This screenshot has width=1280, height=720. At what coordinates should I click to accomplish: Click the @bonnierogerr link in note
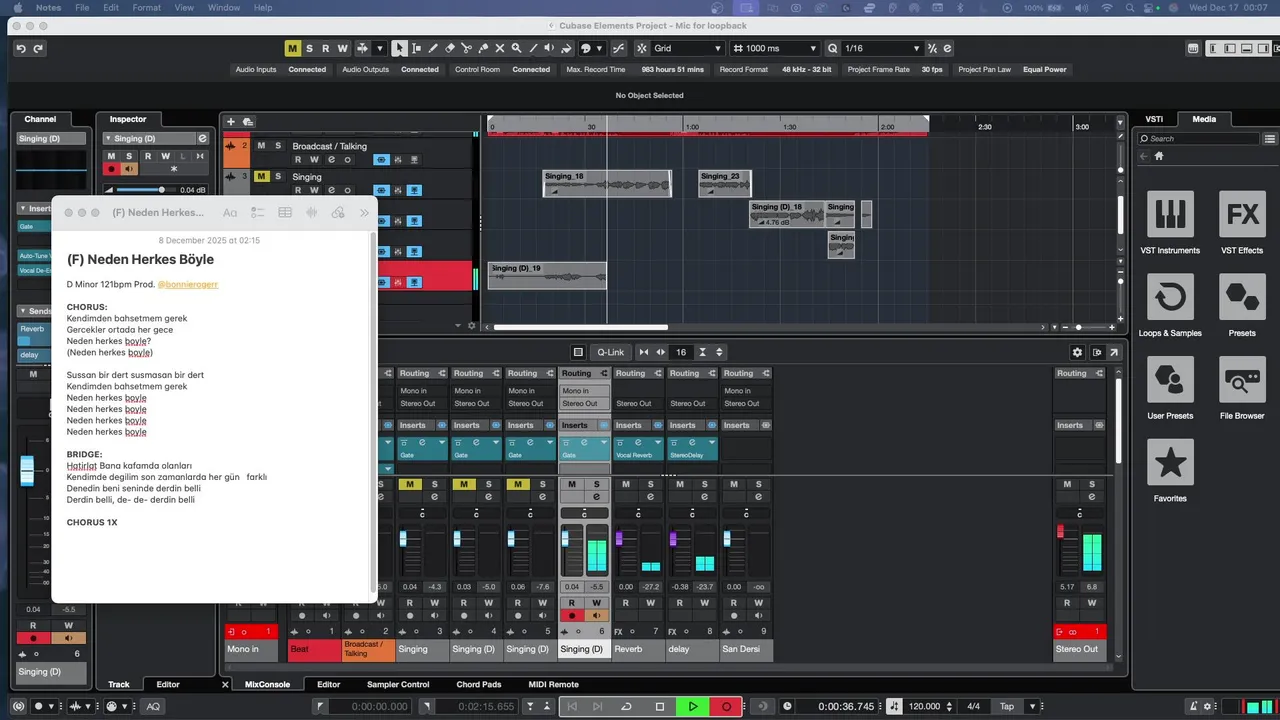187,284
